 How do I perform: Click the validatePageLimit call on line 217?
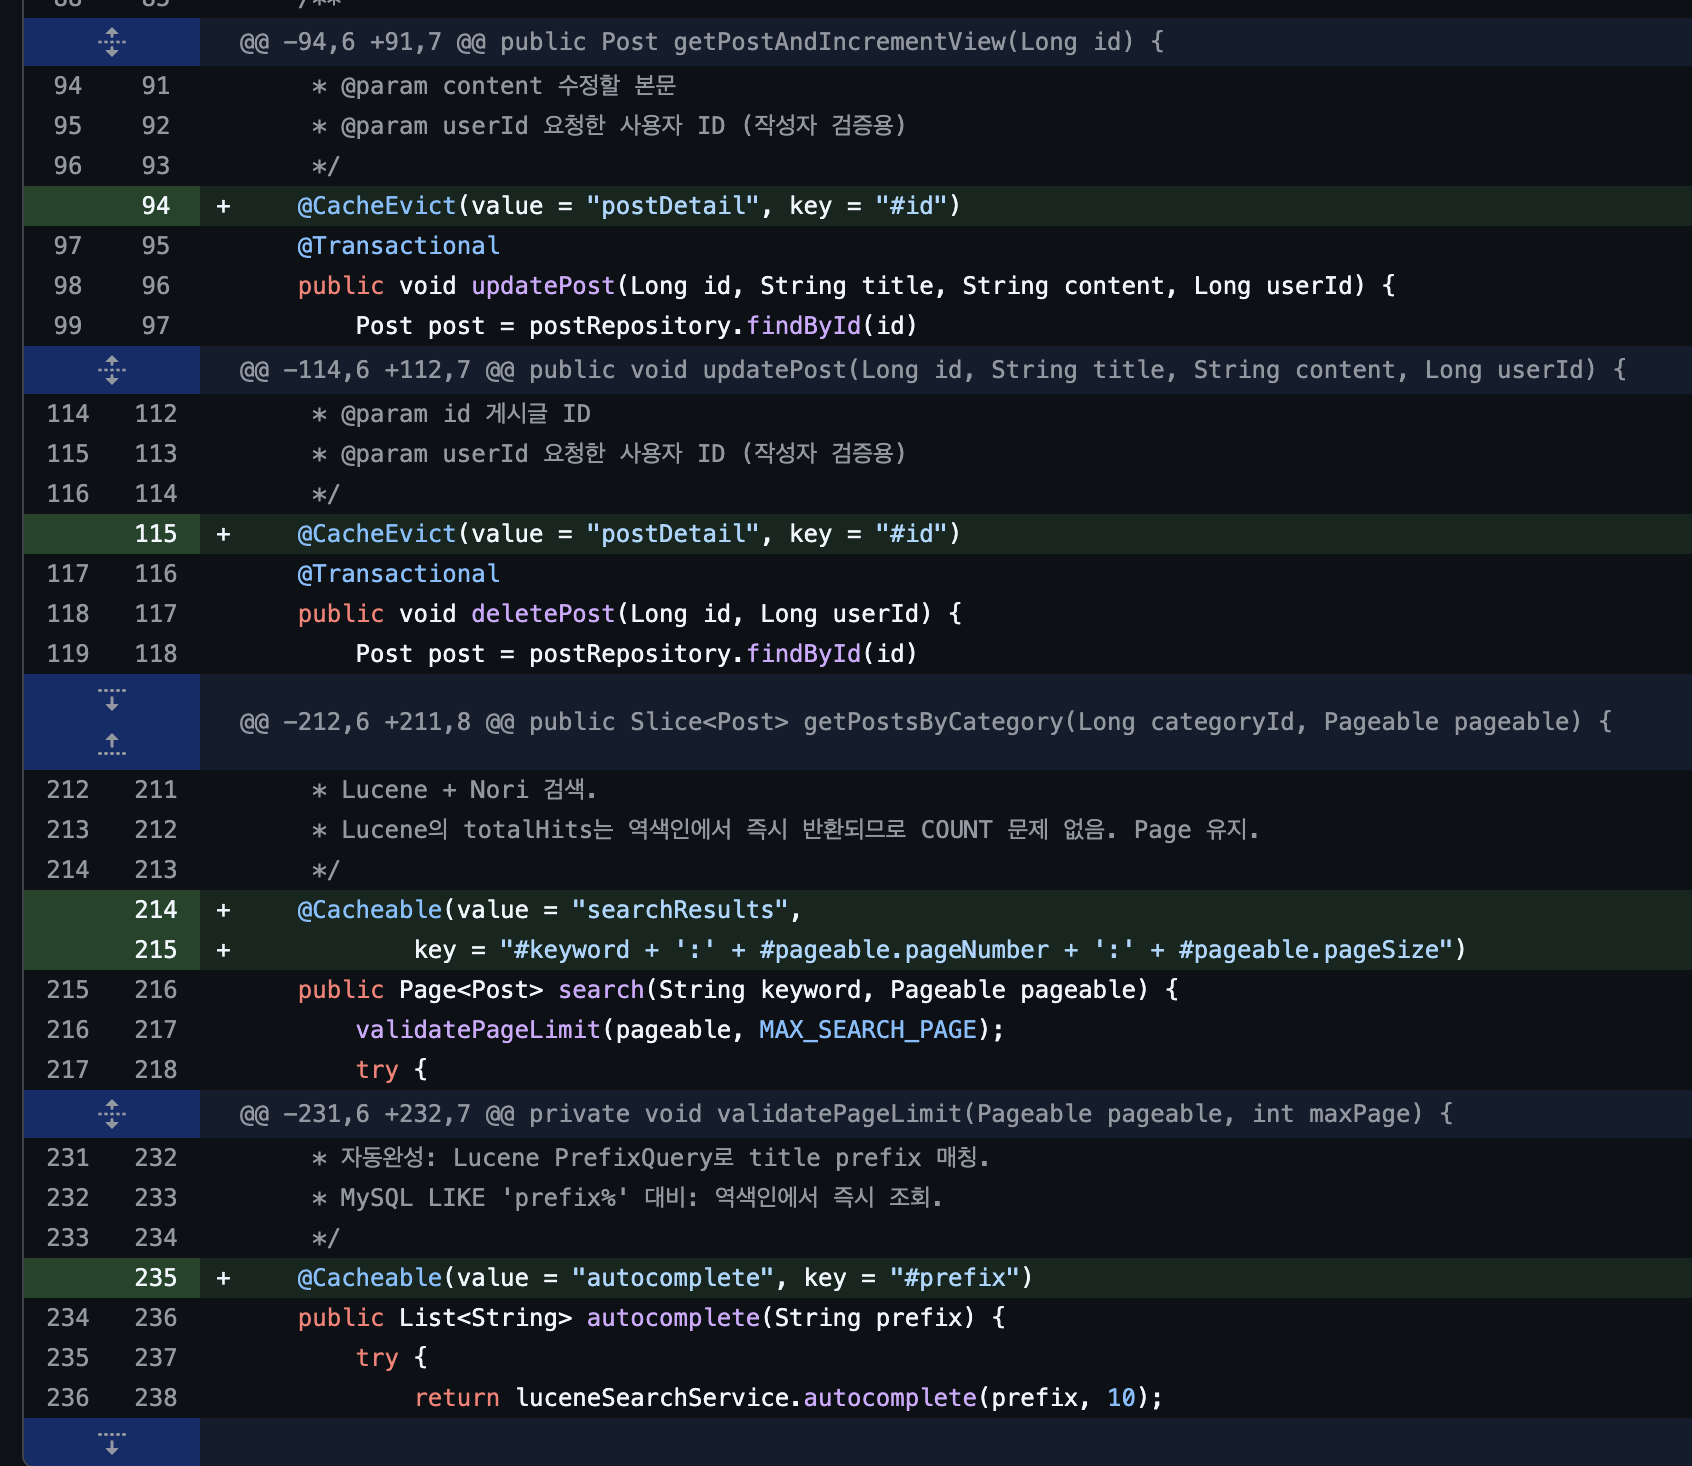478,1030
